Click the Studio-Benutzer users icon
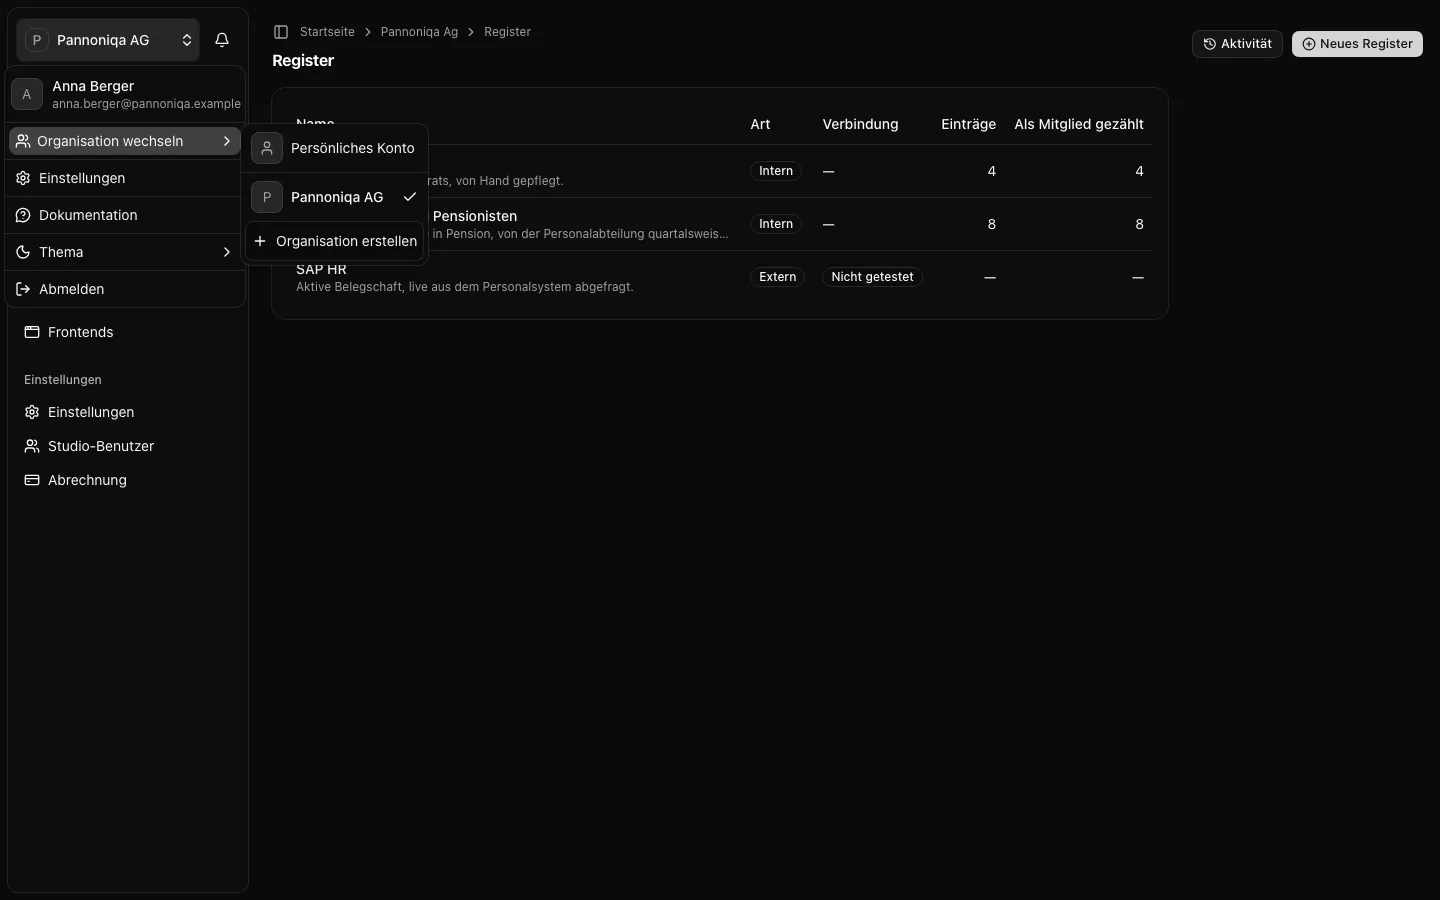Image resolution: width=1440 pixels, height=900 pixels. point(32,446)
